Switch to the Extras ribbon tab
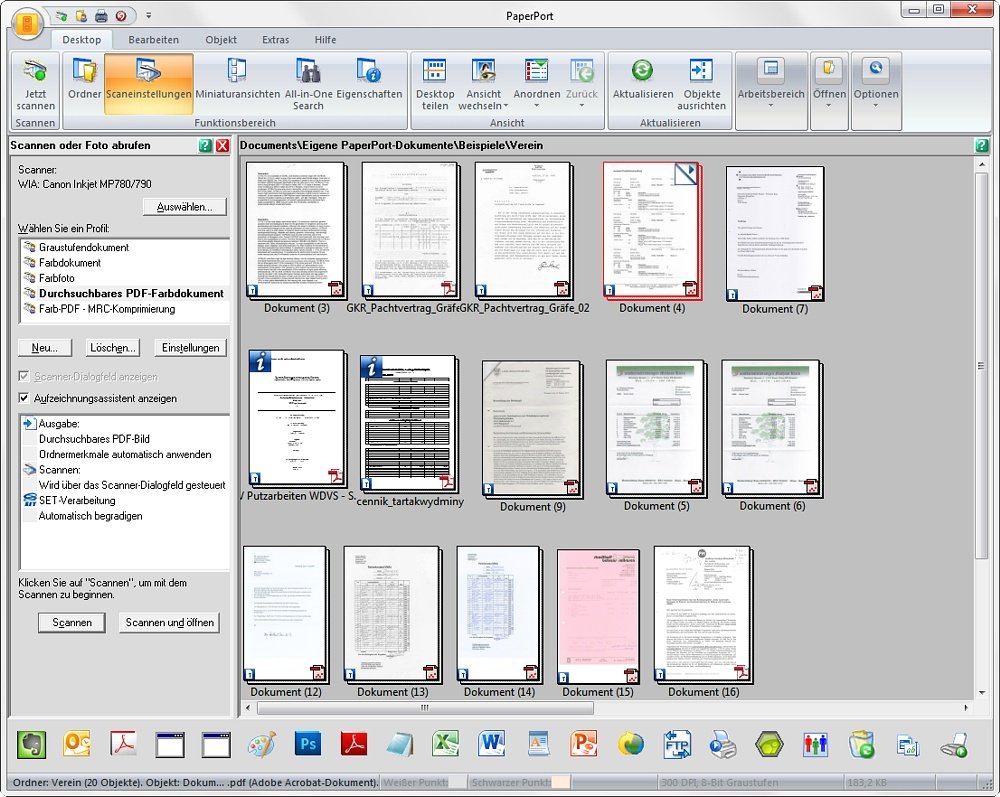1000x797 pixels. (x=276, y=40)
